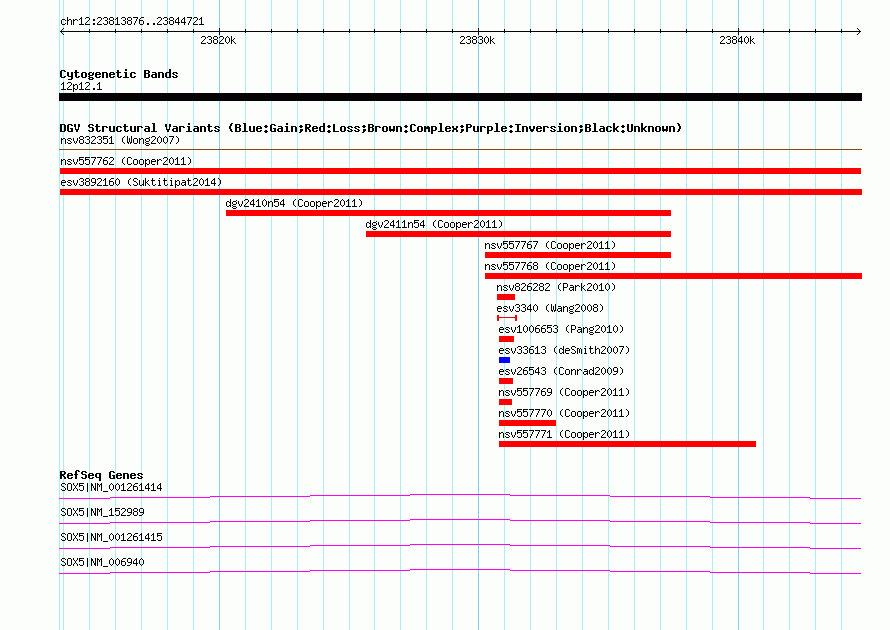The image size is (890, 630).
Task: Click the SOX5|NM_001261414 gene line
Action: click(x=460, y=497)
